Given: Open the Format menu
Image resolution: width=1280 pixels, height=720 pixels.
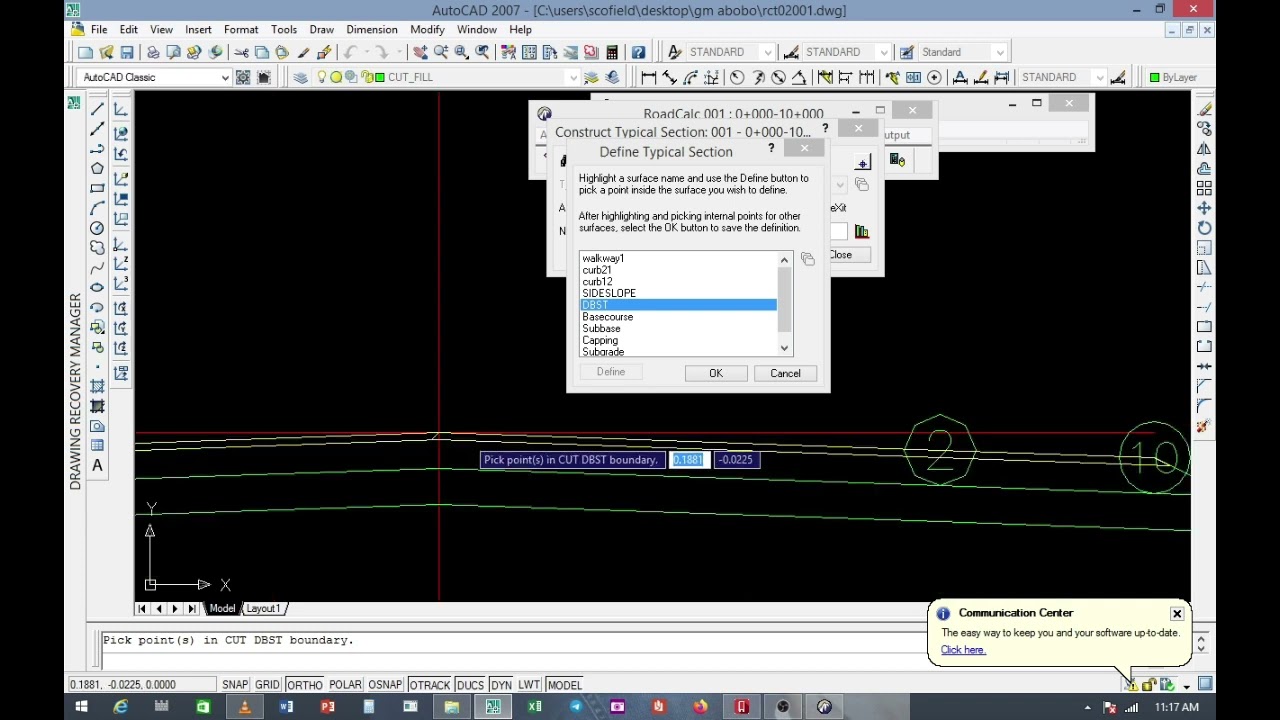Looking at the screenshot, I should [241, 30].
